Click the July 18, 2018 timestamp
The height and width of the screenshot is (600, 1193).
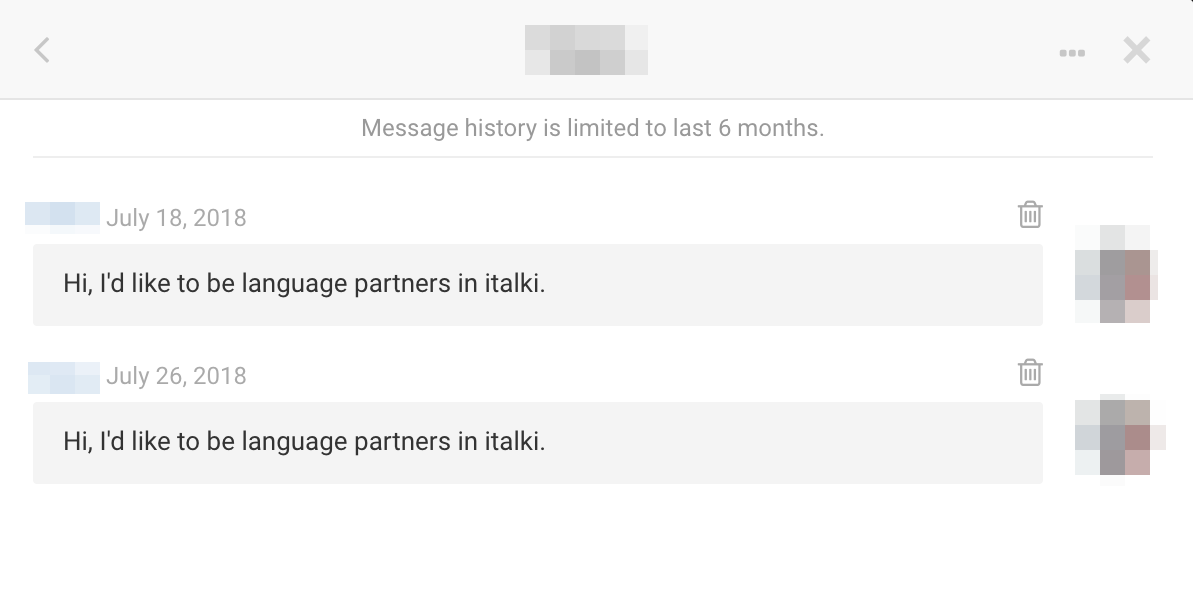[176, 218]
